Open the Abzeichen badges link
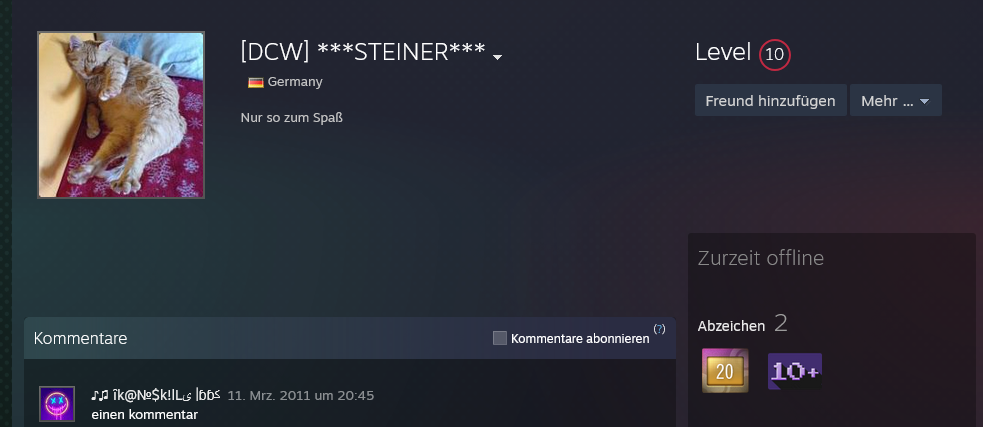Viewport: 983px width, 427px height. pyautogui.click(x=731, y=326)
